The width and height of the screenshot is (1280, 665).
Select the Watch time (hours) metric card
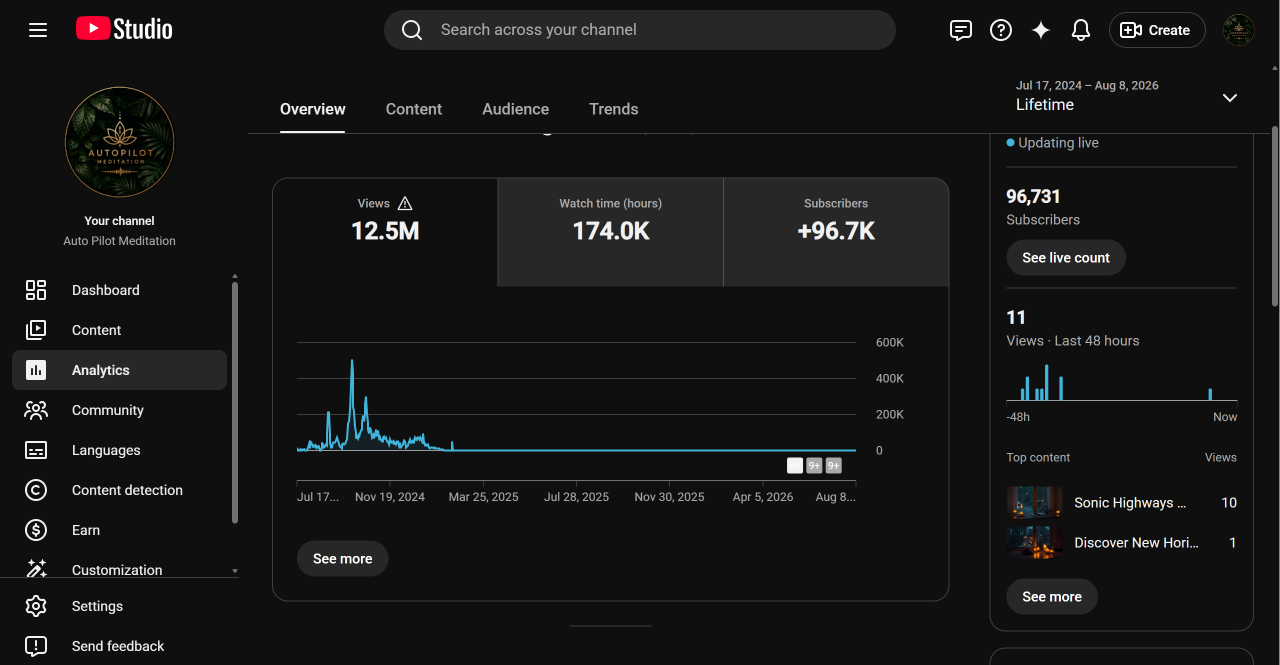(x=610, y=232)
